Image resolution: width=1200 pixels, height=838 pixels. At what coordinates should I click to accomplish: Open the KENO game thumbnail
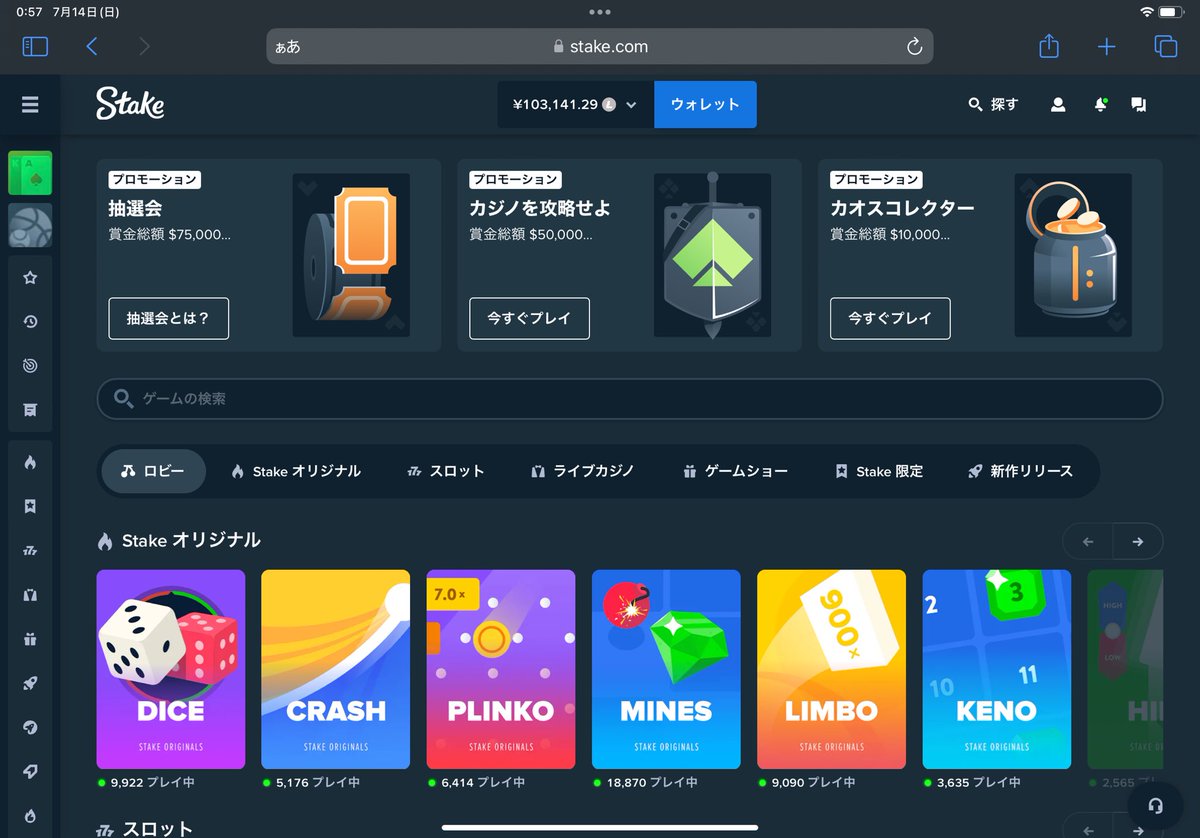[x=997, y=669]
